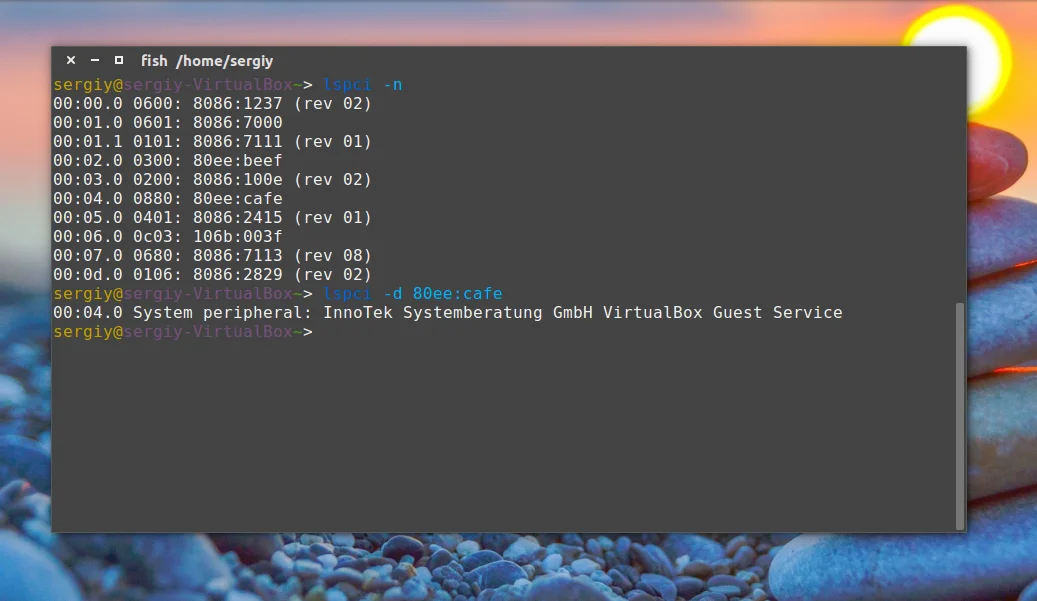Click the line '00:06.0 0c03: 106b:003f'
This screenshot has height=601, width=1037.
point(168,237)
